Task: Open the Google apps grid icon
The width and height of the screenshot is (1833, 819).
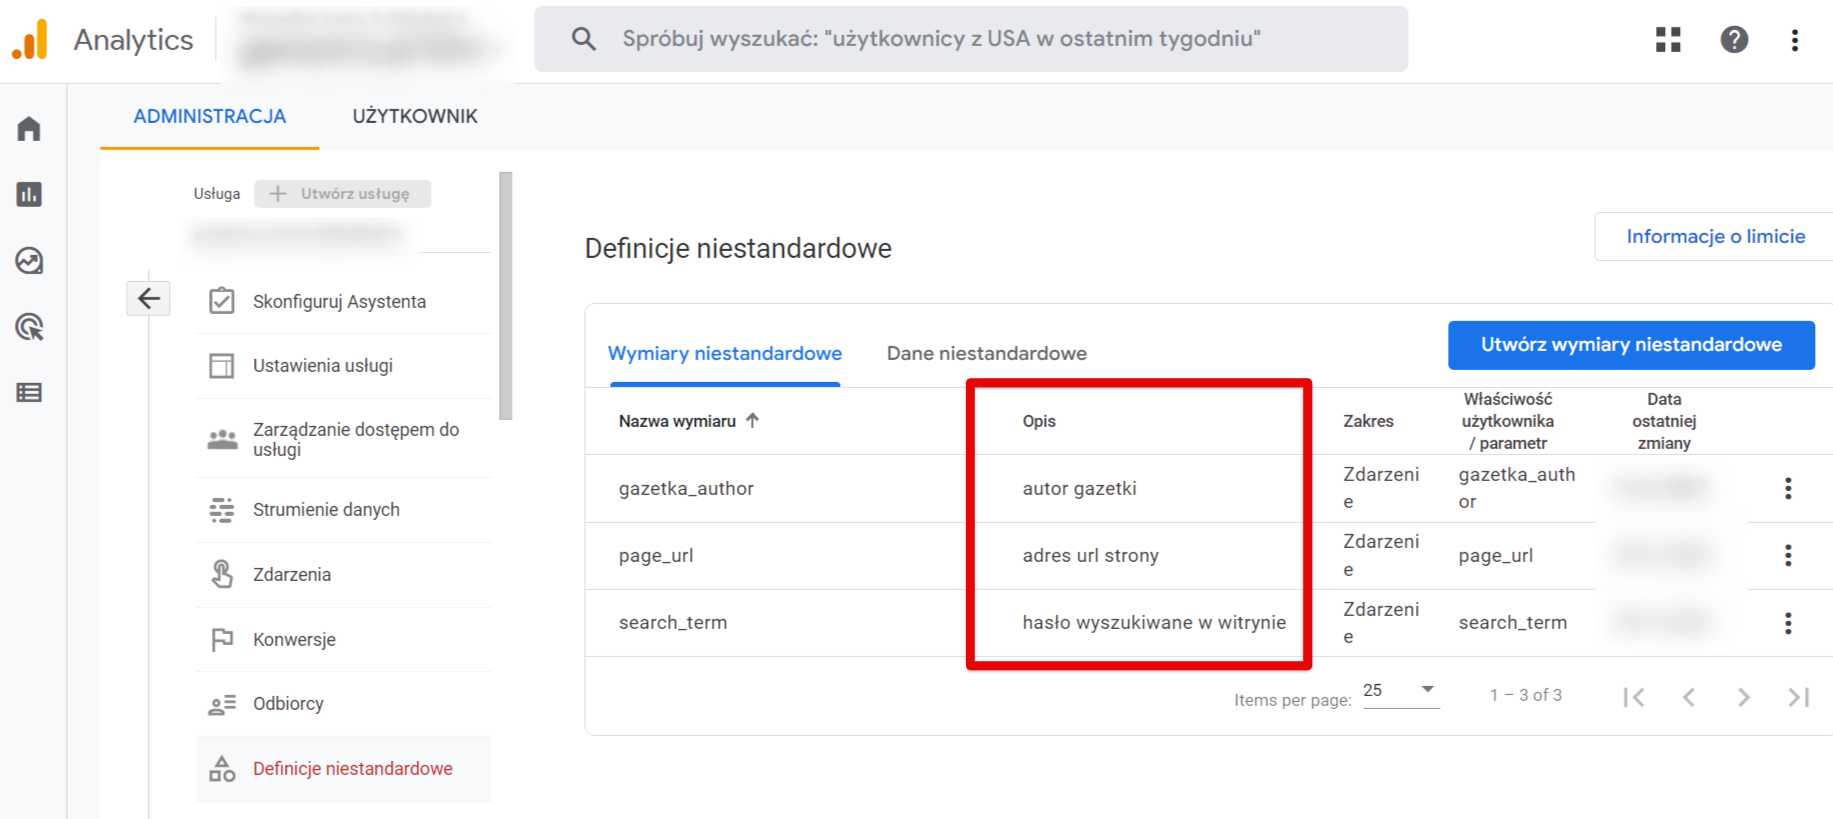Action: click(x=1668, y=39)
